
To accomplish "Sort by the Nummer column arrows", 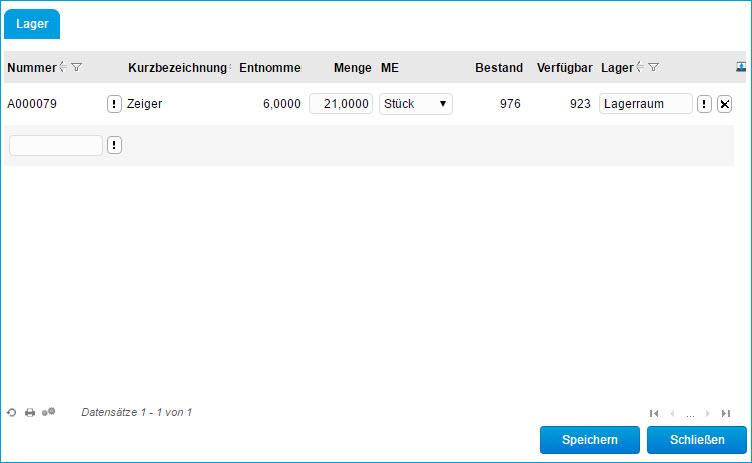I will (63, 67).
